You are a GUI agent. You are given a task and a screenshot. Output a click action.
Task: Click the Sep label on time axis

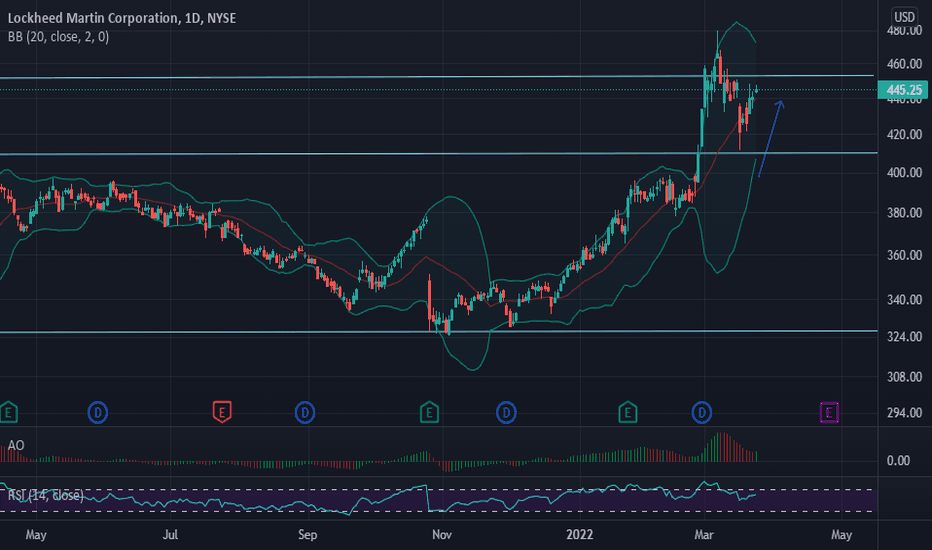[x=307, y=535]
